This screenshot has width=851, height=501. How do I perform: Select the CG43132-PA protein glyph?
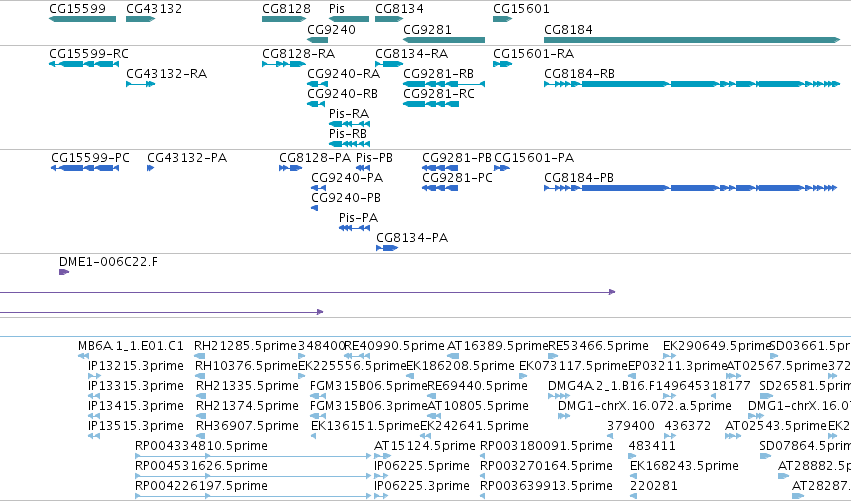coord(150,168)
